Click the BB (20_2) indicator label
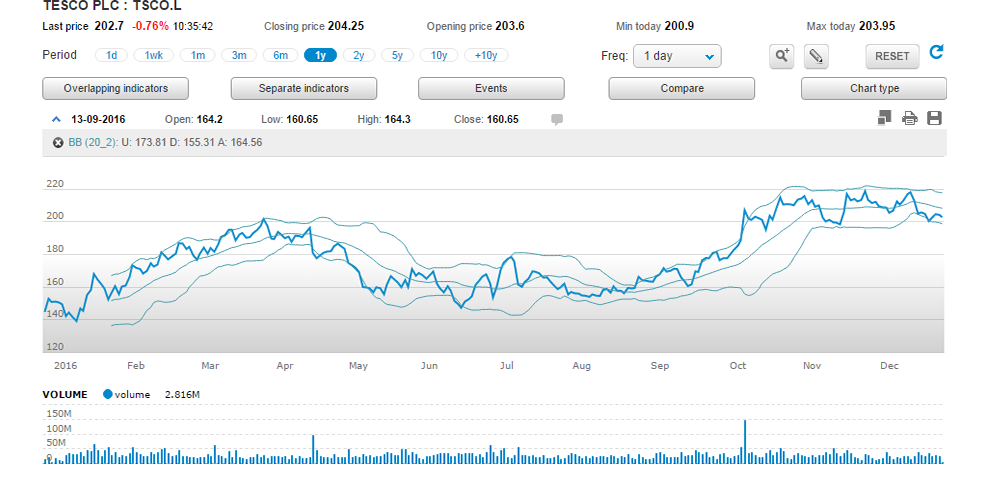Screen dimensions: 988x500 (93, 143)
